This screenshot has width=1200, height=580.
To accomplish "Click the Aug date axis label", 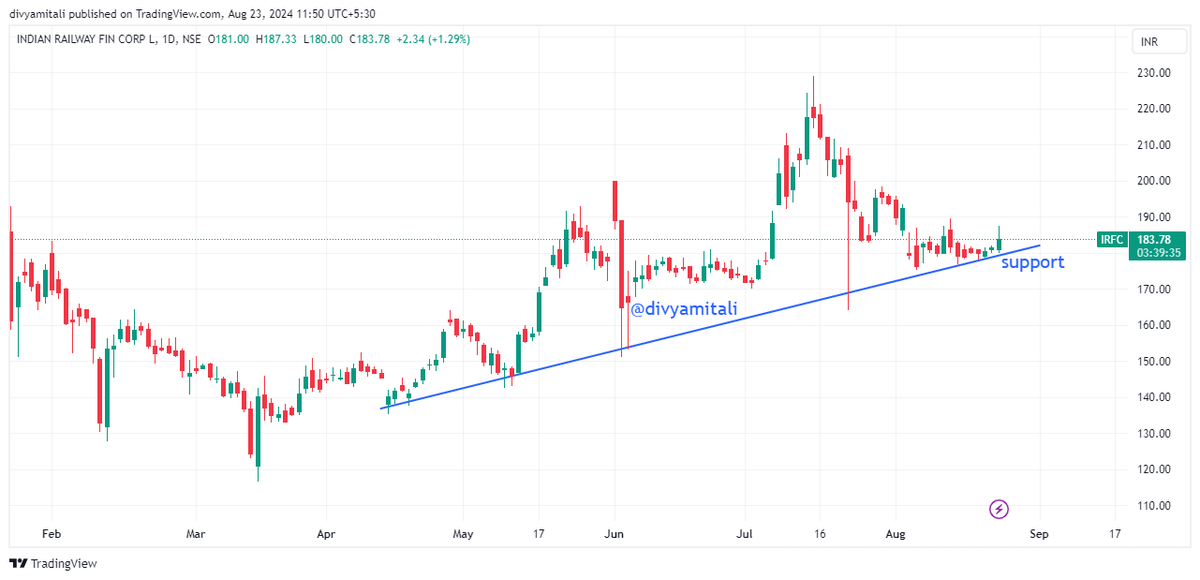I will point(896,535).
